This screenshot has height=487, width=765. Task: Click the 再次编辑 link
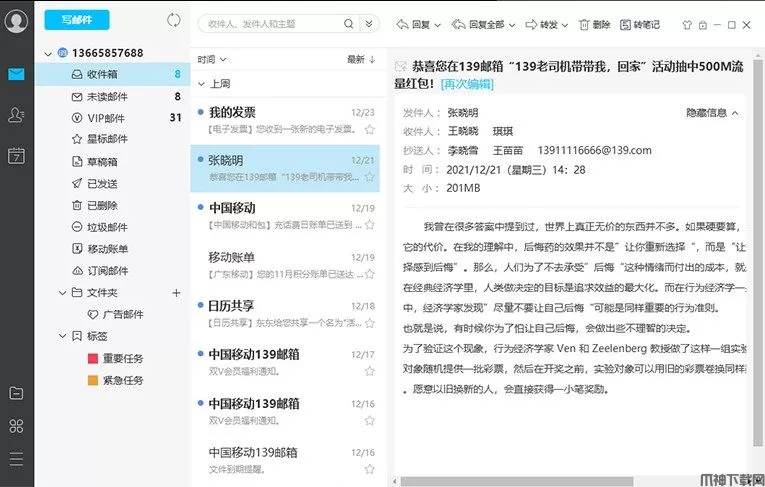pyautogui.click(x=467, y=84)
